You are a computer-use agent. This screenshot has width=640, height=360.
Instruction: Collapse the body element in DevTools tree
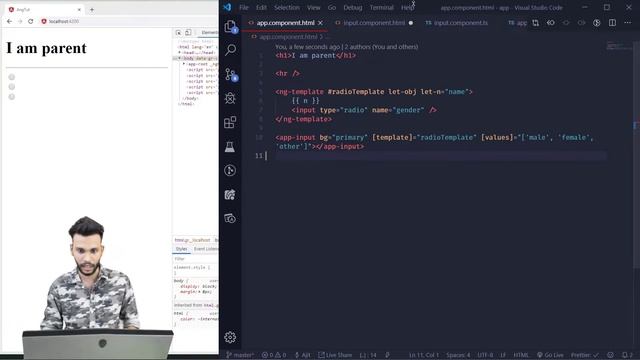179,58
